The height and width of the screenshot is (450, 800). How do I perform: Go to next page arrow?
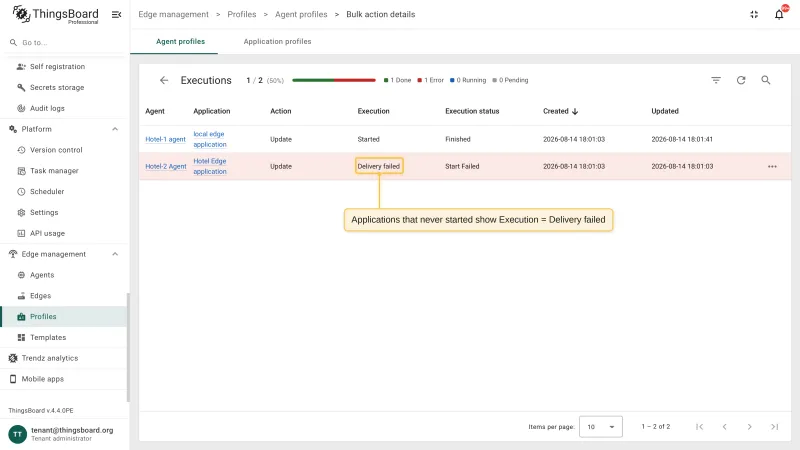click(x=749, y=427)
